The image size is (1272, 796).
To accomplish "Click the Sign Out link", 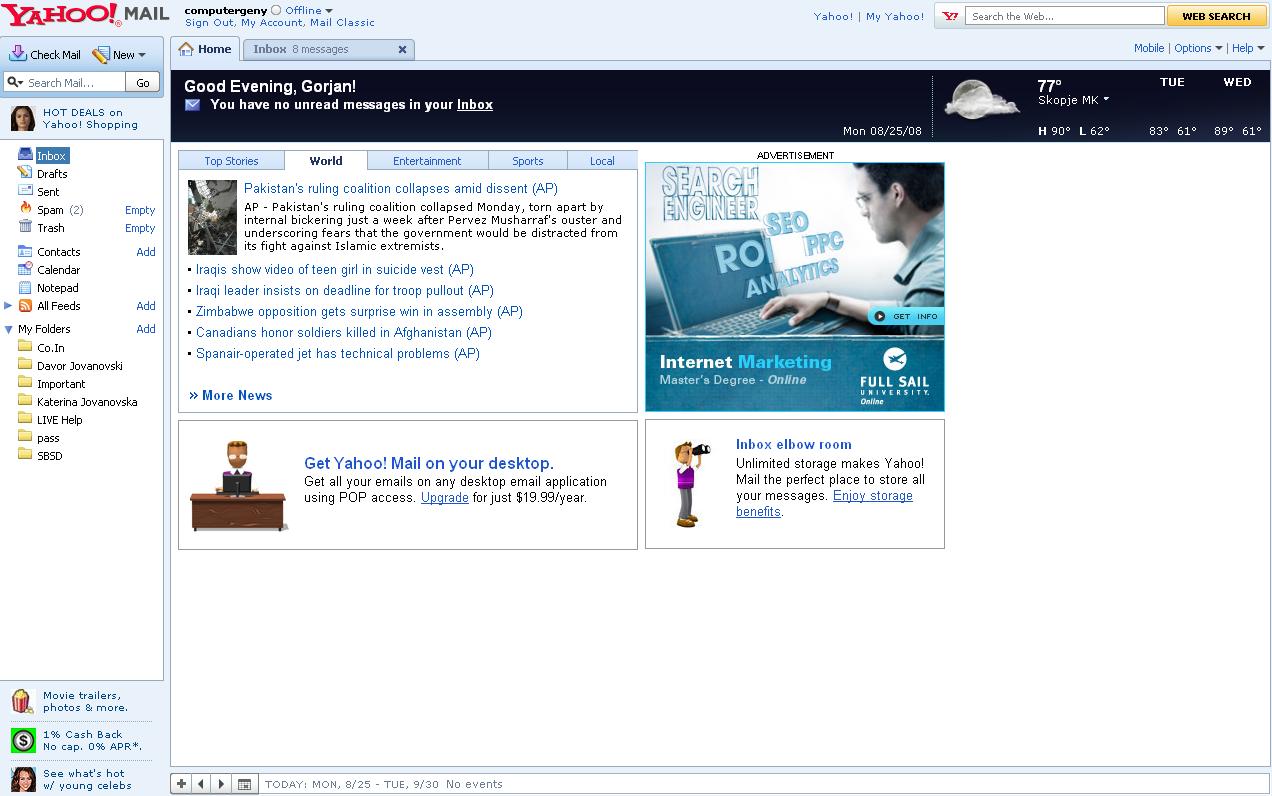I will coord(209,22).
